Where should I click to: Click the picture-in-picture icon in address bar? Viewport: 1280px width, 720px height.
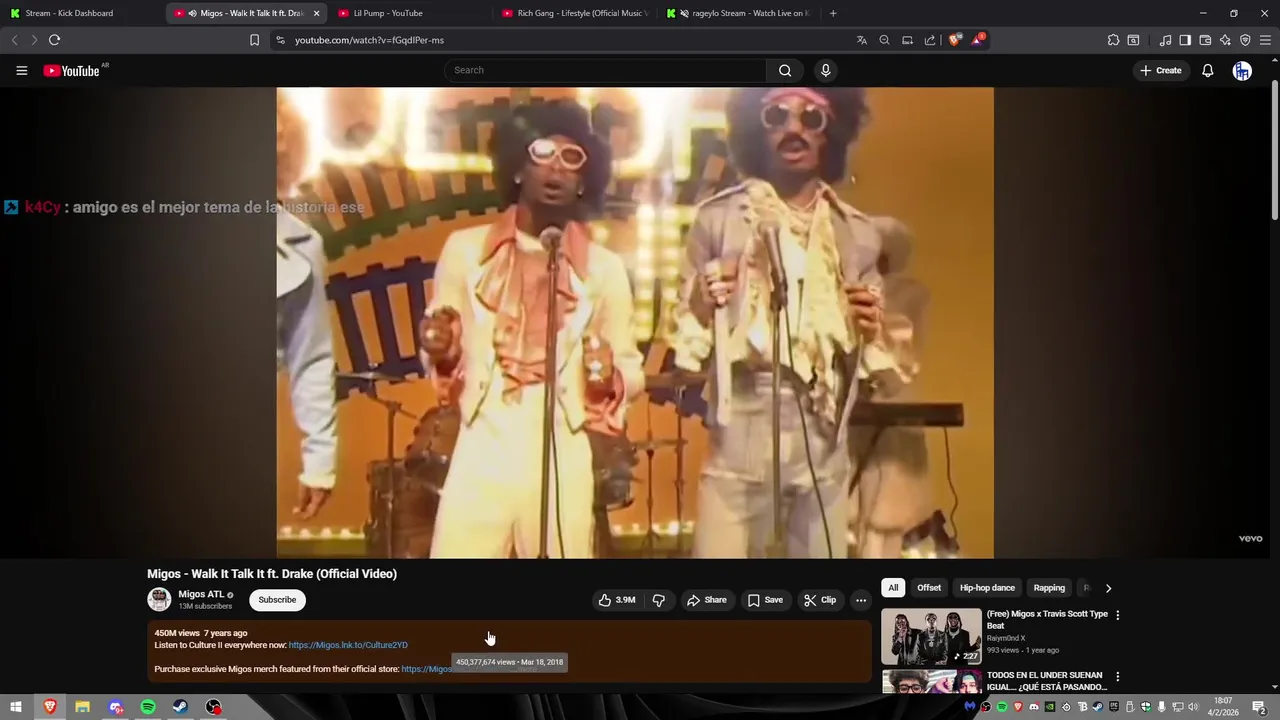point(907,40)
